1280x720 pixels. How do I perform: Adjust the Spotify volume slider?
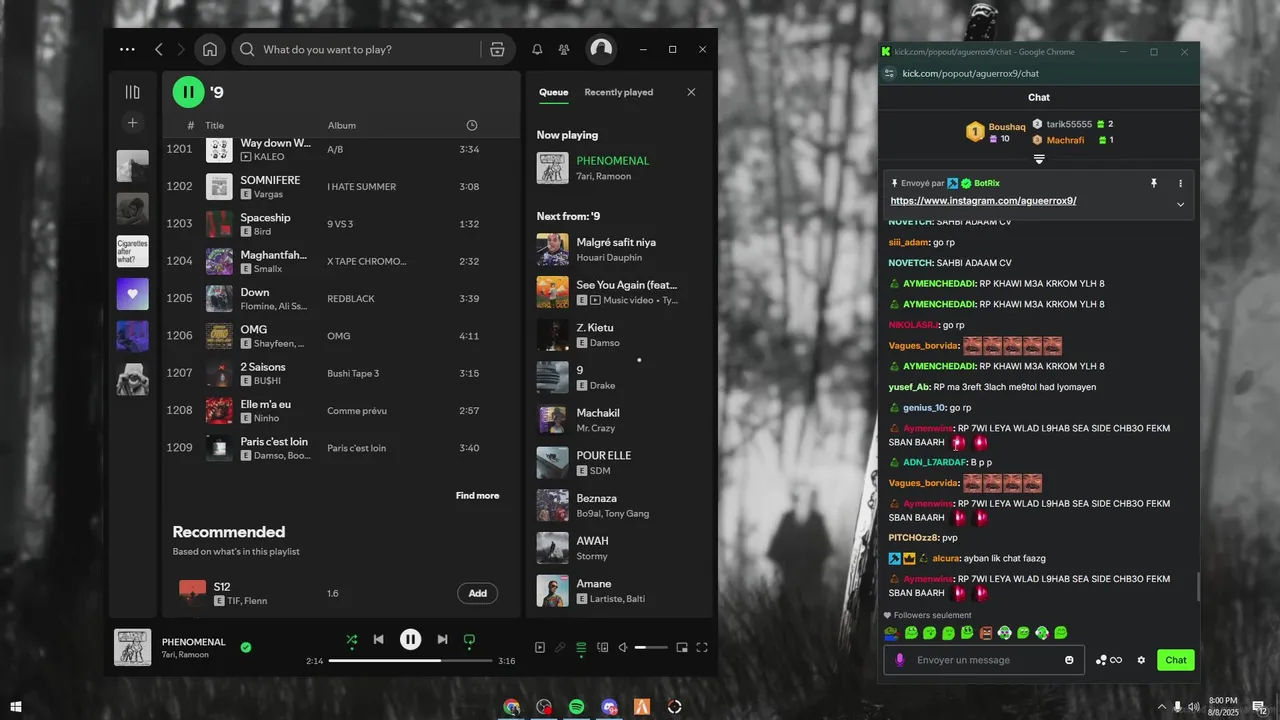[651, 648]
